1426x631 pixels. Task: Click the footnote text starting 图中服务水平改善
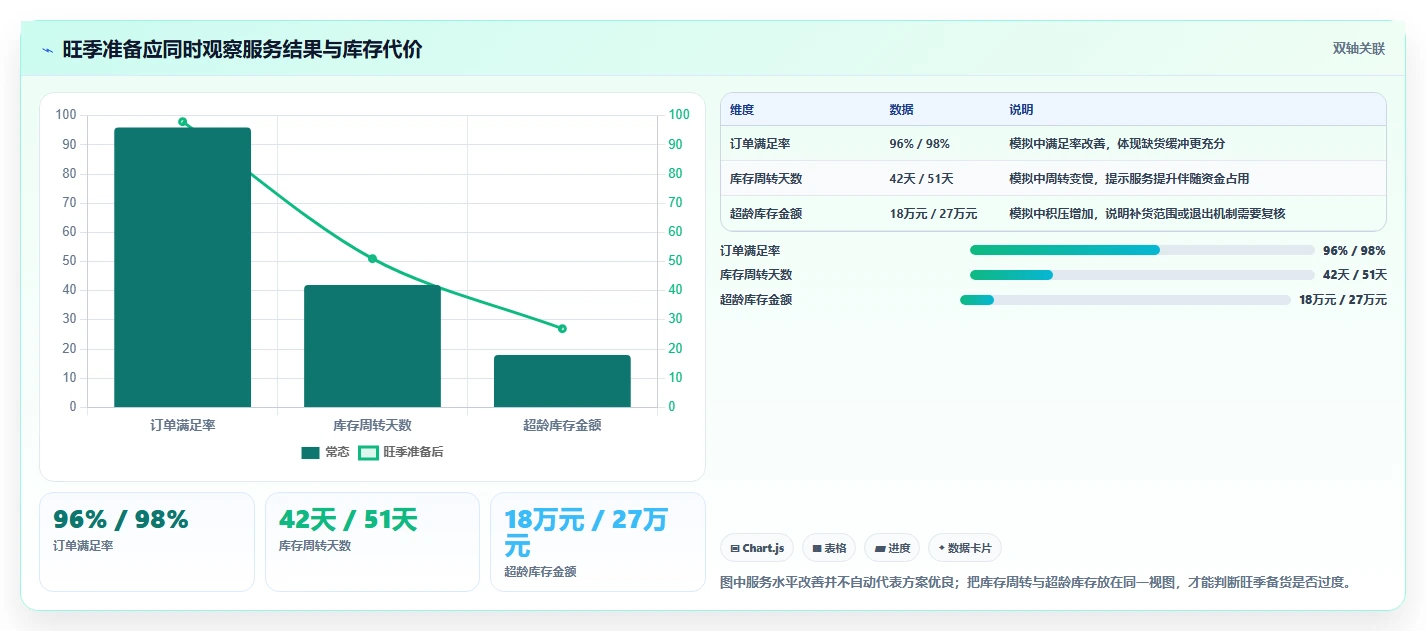(x=1036, y=582)
